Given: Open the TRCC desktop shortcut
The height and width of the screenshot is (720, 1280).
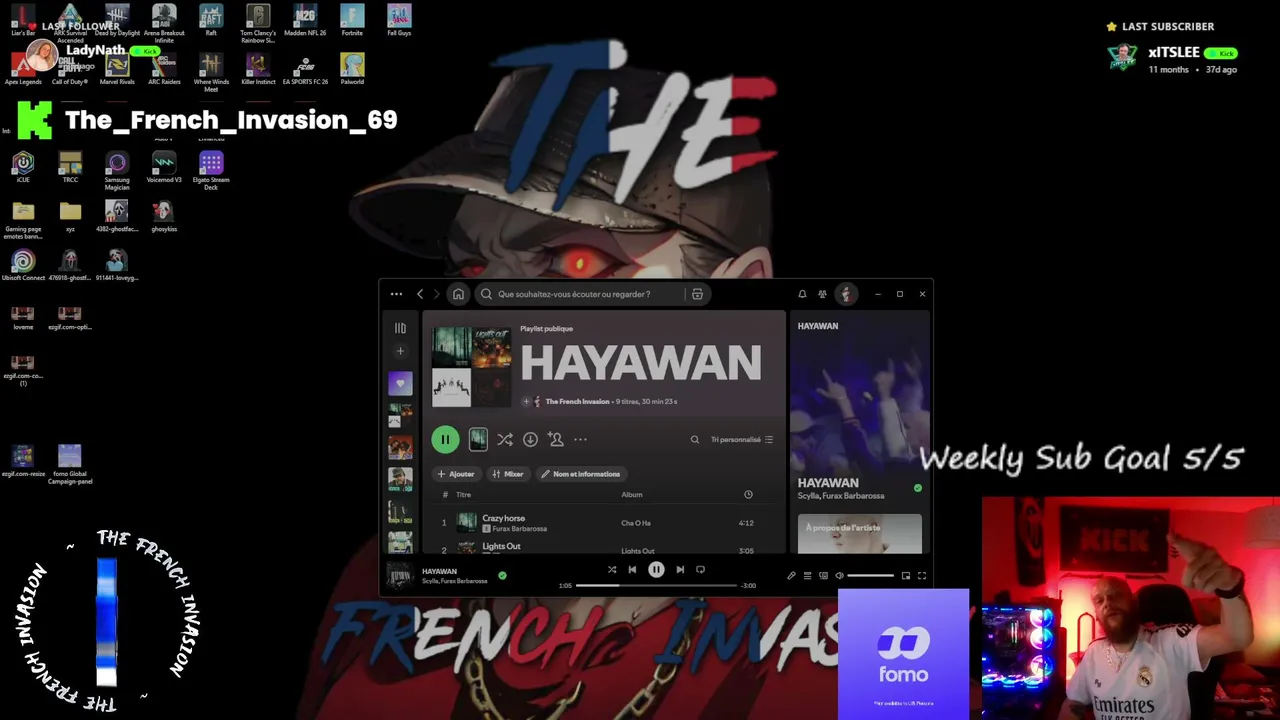Looking at the screenshot, I should pos(70,167).
